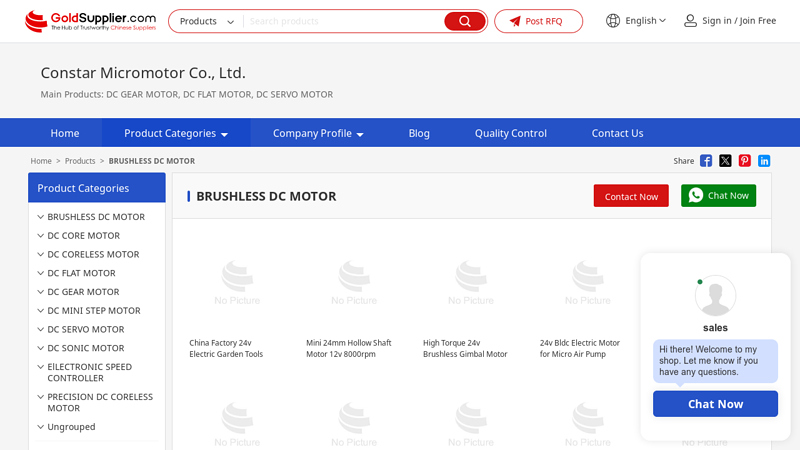Open the English language dropdown
Viewport: 800px width, 450px height.
(x=645, y=21)
